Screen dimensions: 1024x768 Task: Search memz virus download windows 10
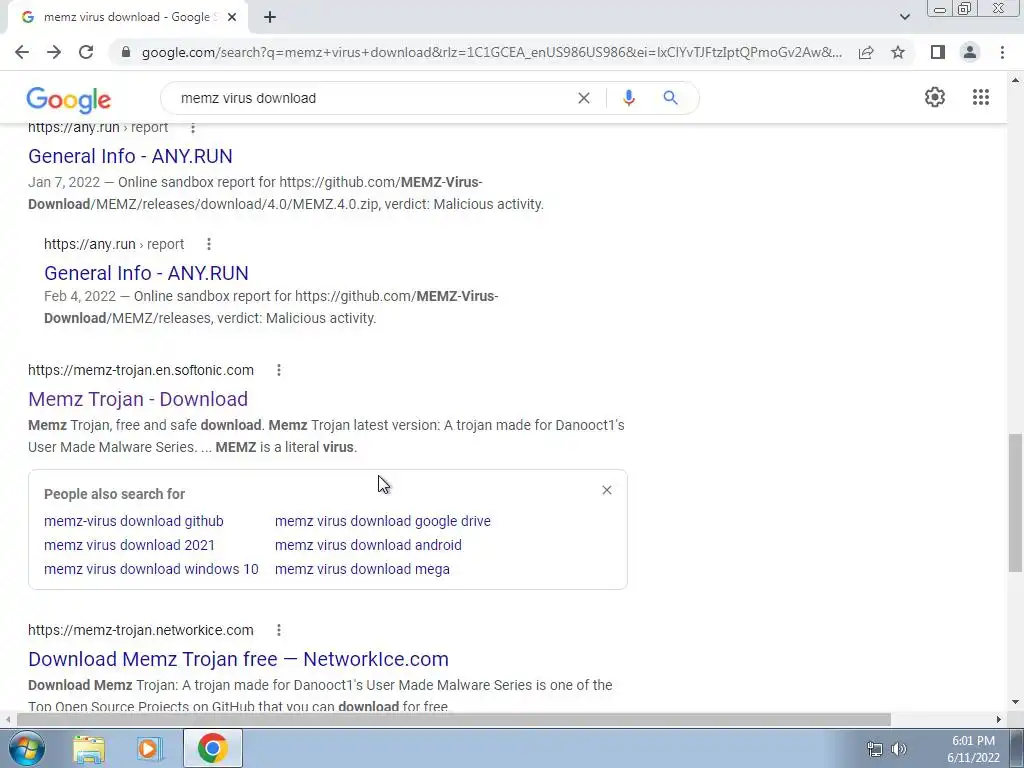(152, 569)
